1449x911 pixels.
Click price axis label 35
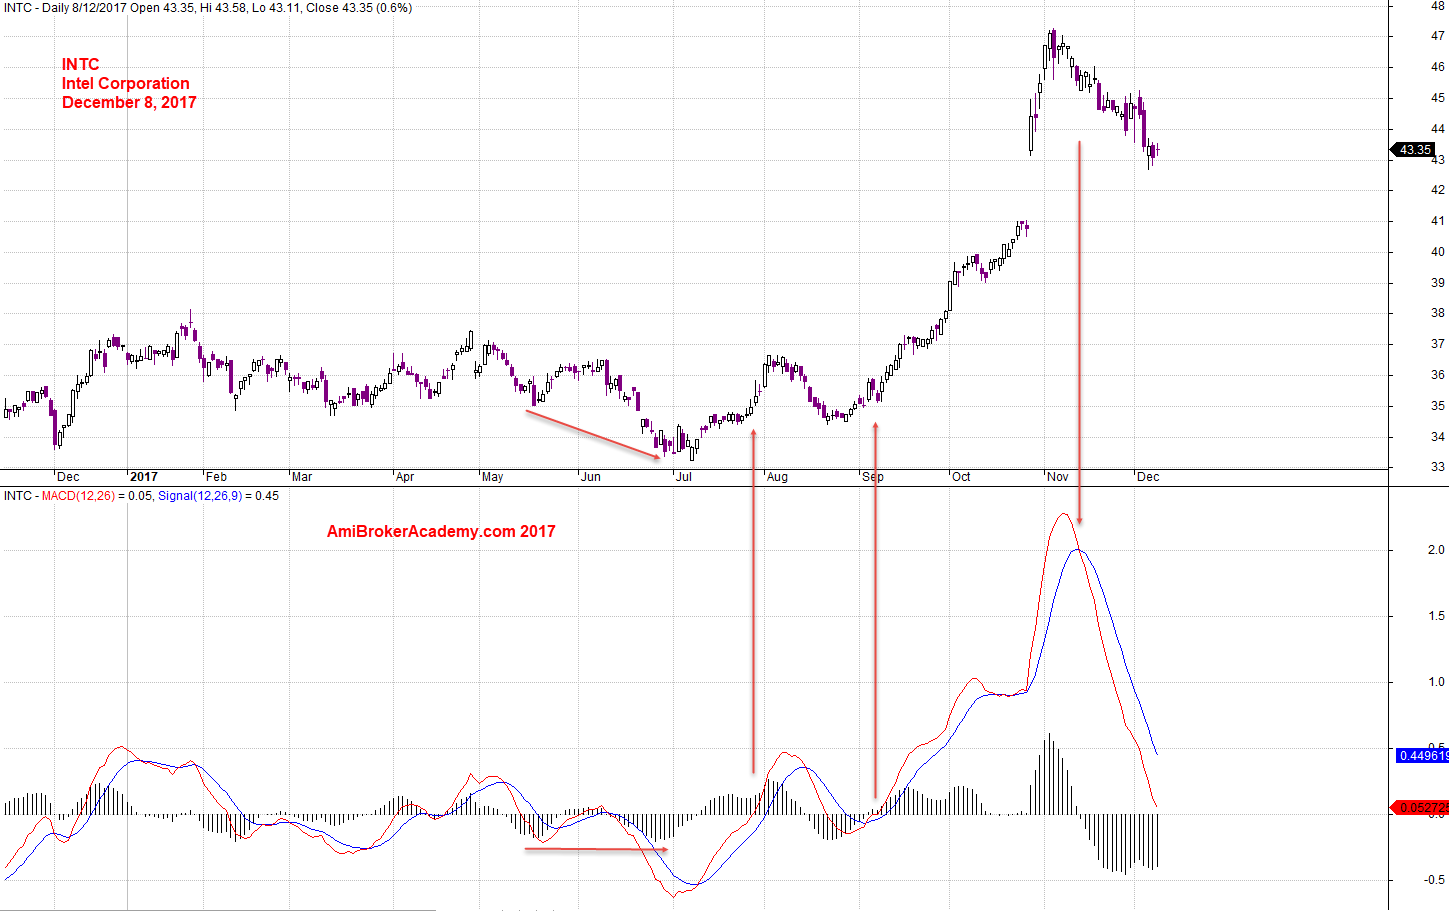tap(1438, 406)
